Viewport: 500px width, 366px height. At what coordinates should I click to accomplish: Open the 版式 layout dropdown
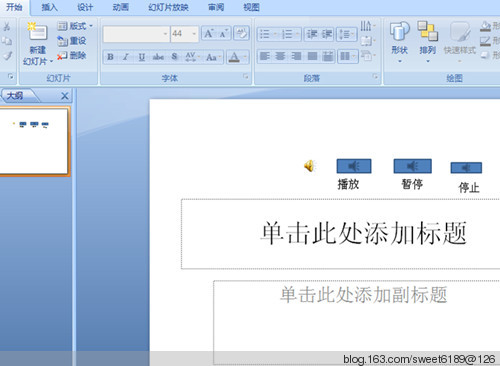[75, 26]
